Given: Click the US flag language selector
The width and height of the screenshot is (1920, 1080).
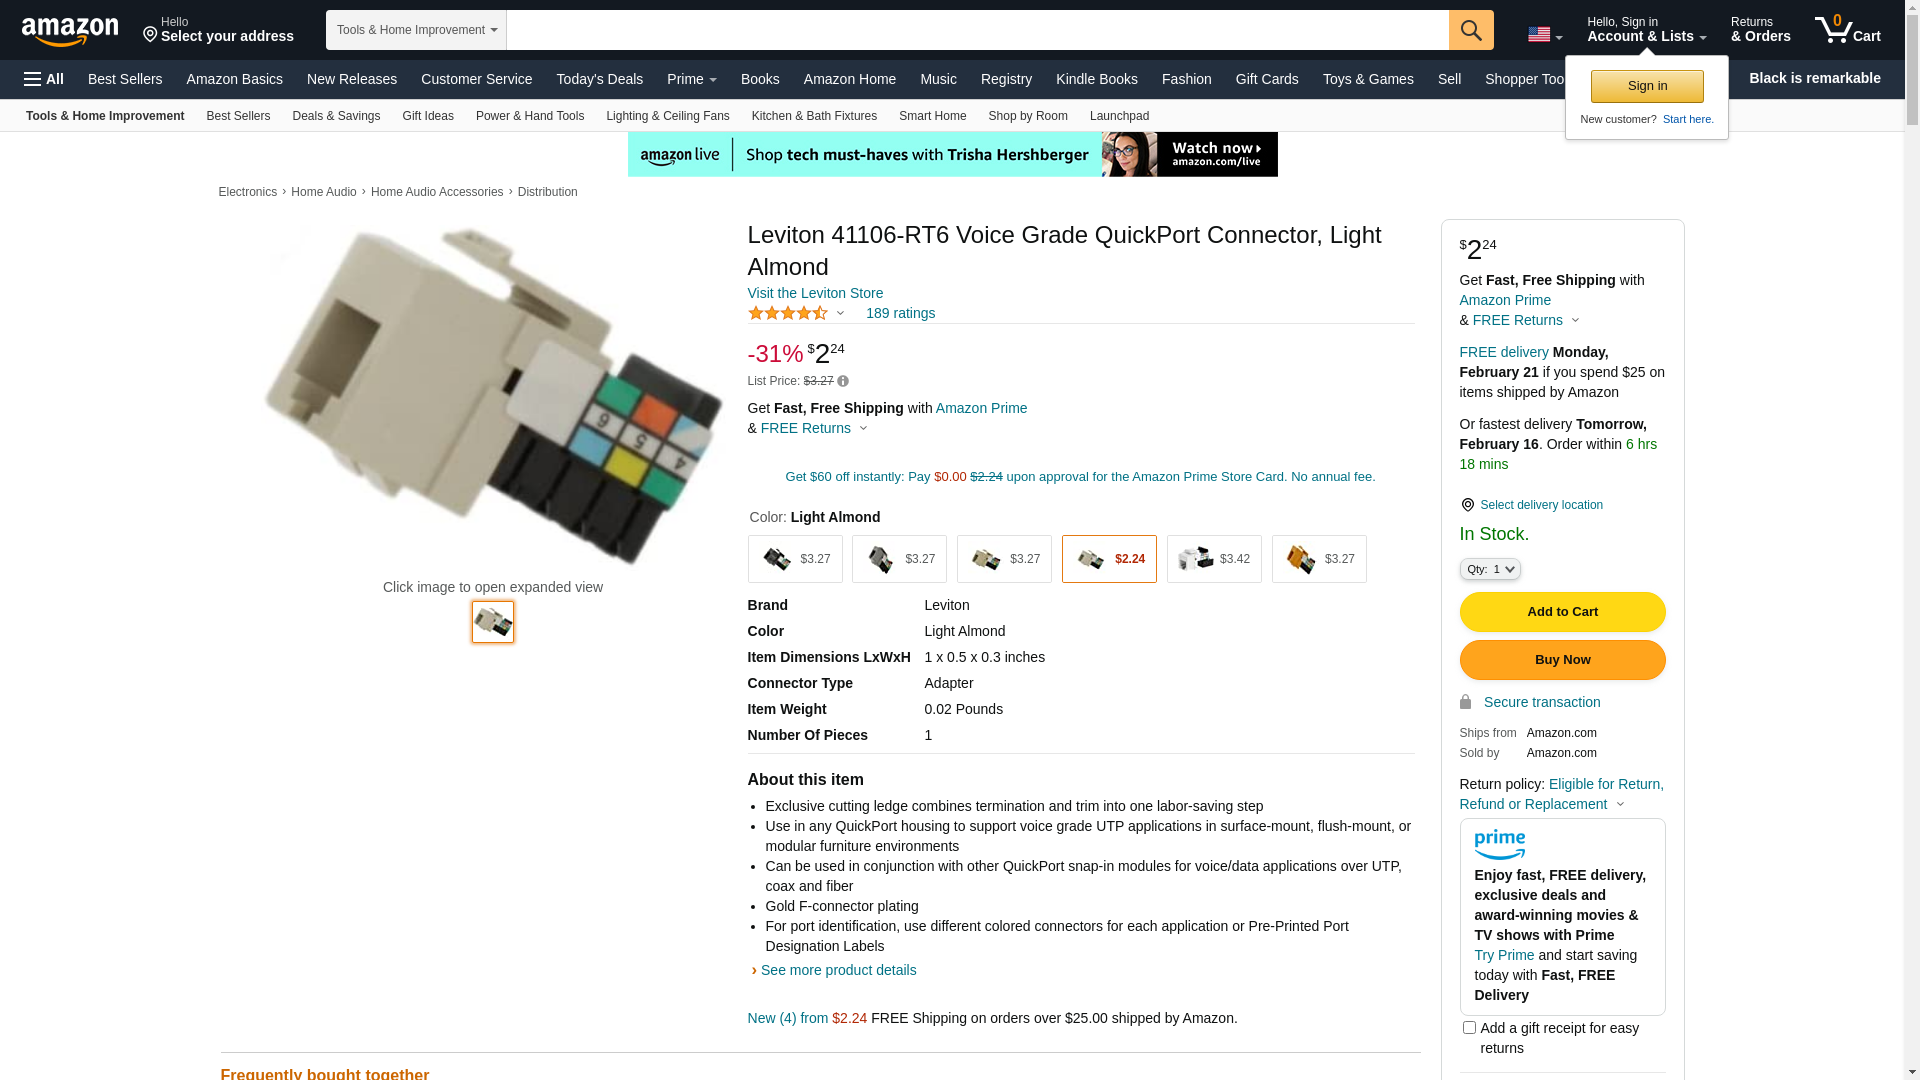Looking at the screenshot, I should pyautogui.click(x=1545, y=35).
